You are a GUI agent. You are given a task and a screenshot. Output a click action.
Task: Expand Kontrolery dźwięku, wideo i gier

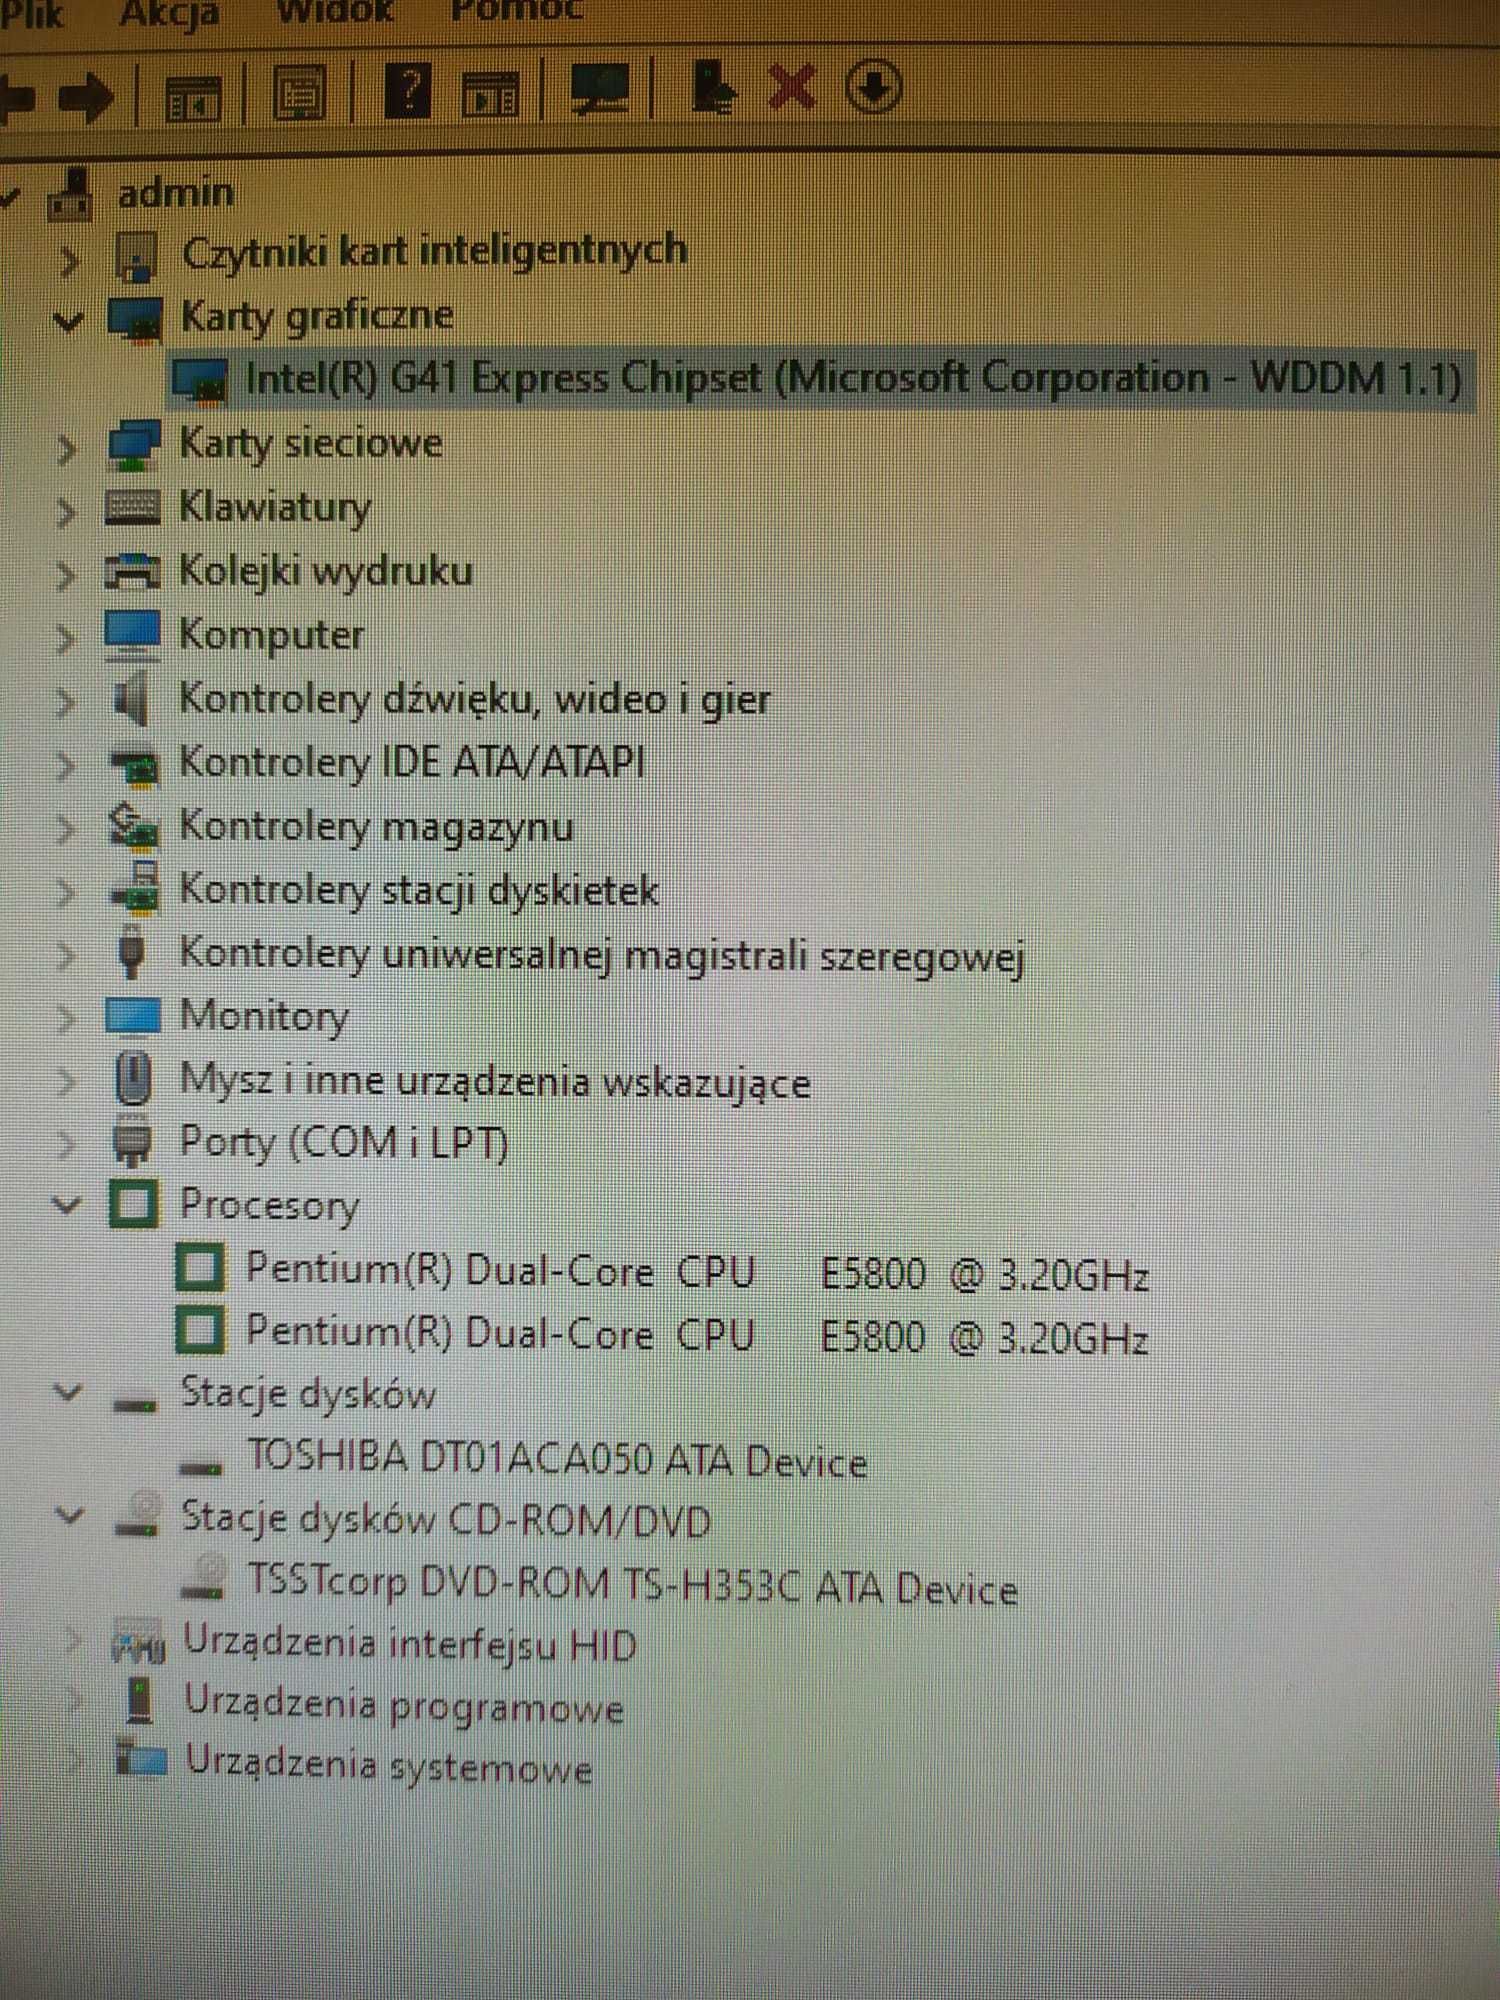point(66,702)
